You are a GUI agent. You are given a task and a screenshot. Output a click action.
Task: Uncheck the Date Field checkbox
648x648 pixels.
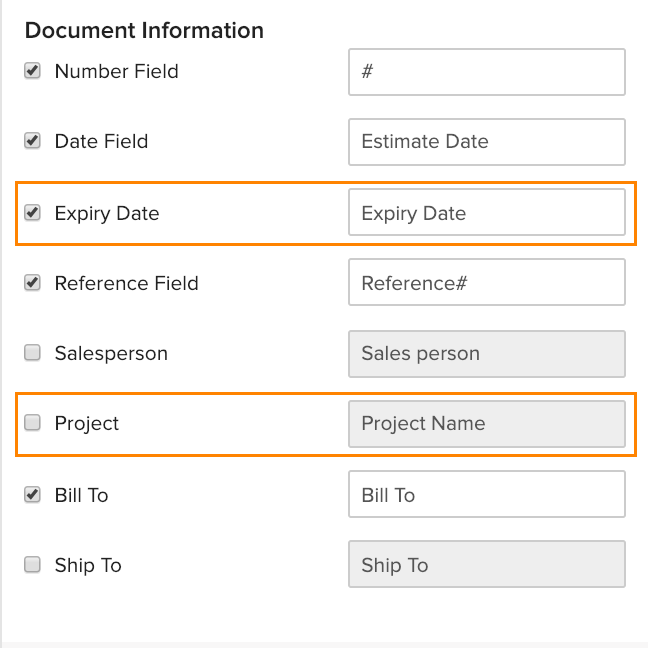pyautogui.click(x=33, y=141)
